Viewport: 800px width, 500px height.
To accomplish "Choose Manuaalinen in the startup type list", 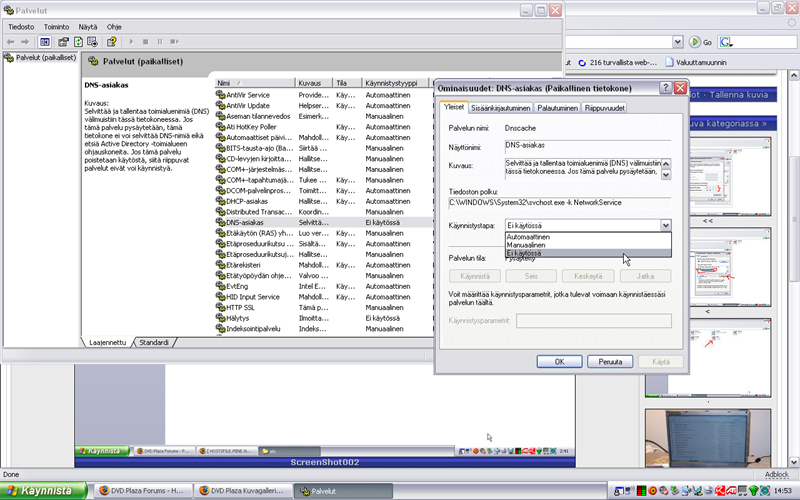I will [526, 245].
